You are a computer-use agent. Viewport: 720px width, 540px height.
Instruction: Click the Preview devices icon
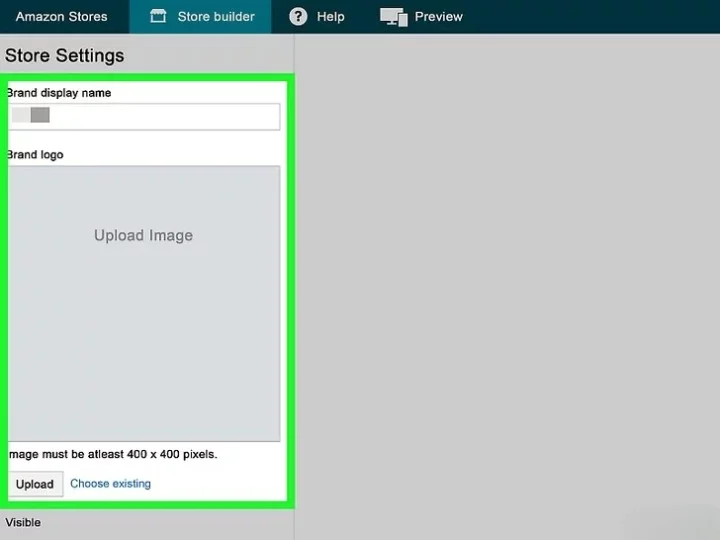394,17
